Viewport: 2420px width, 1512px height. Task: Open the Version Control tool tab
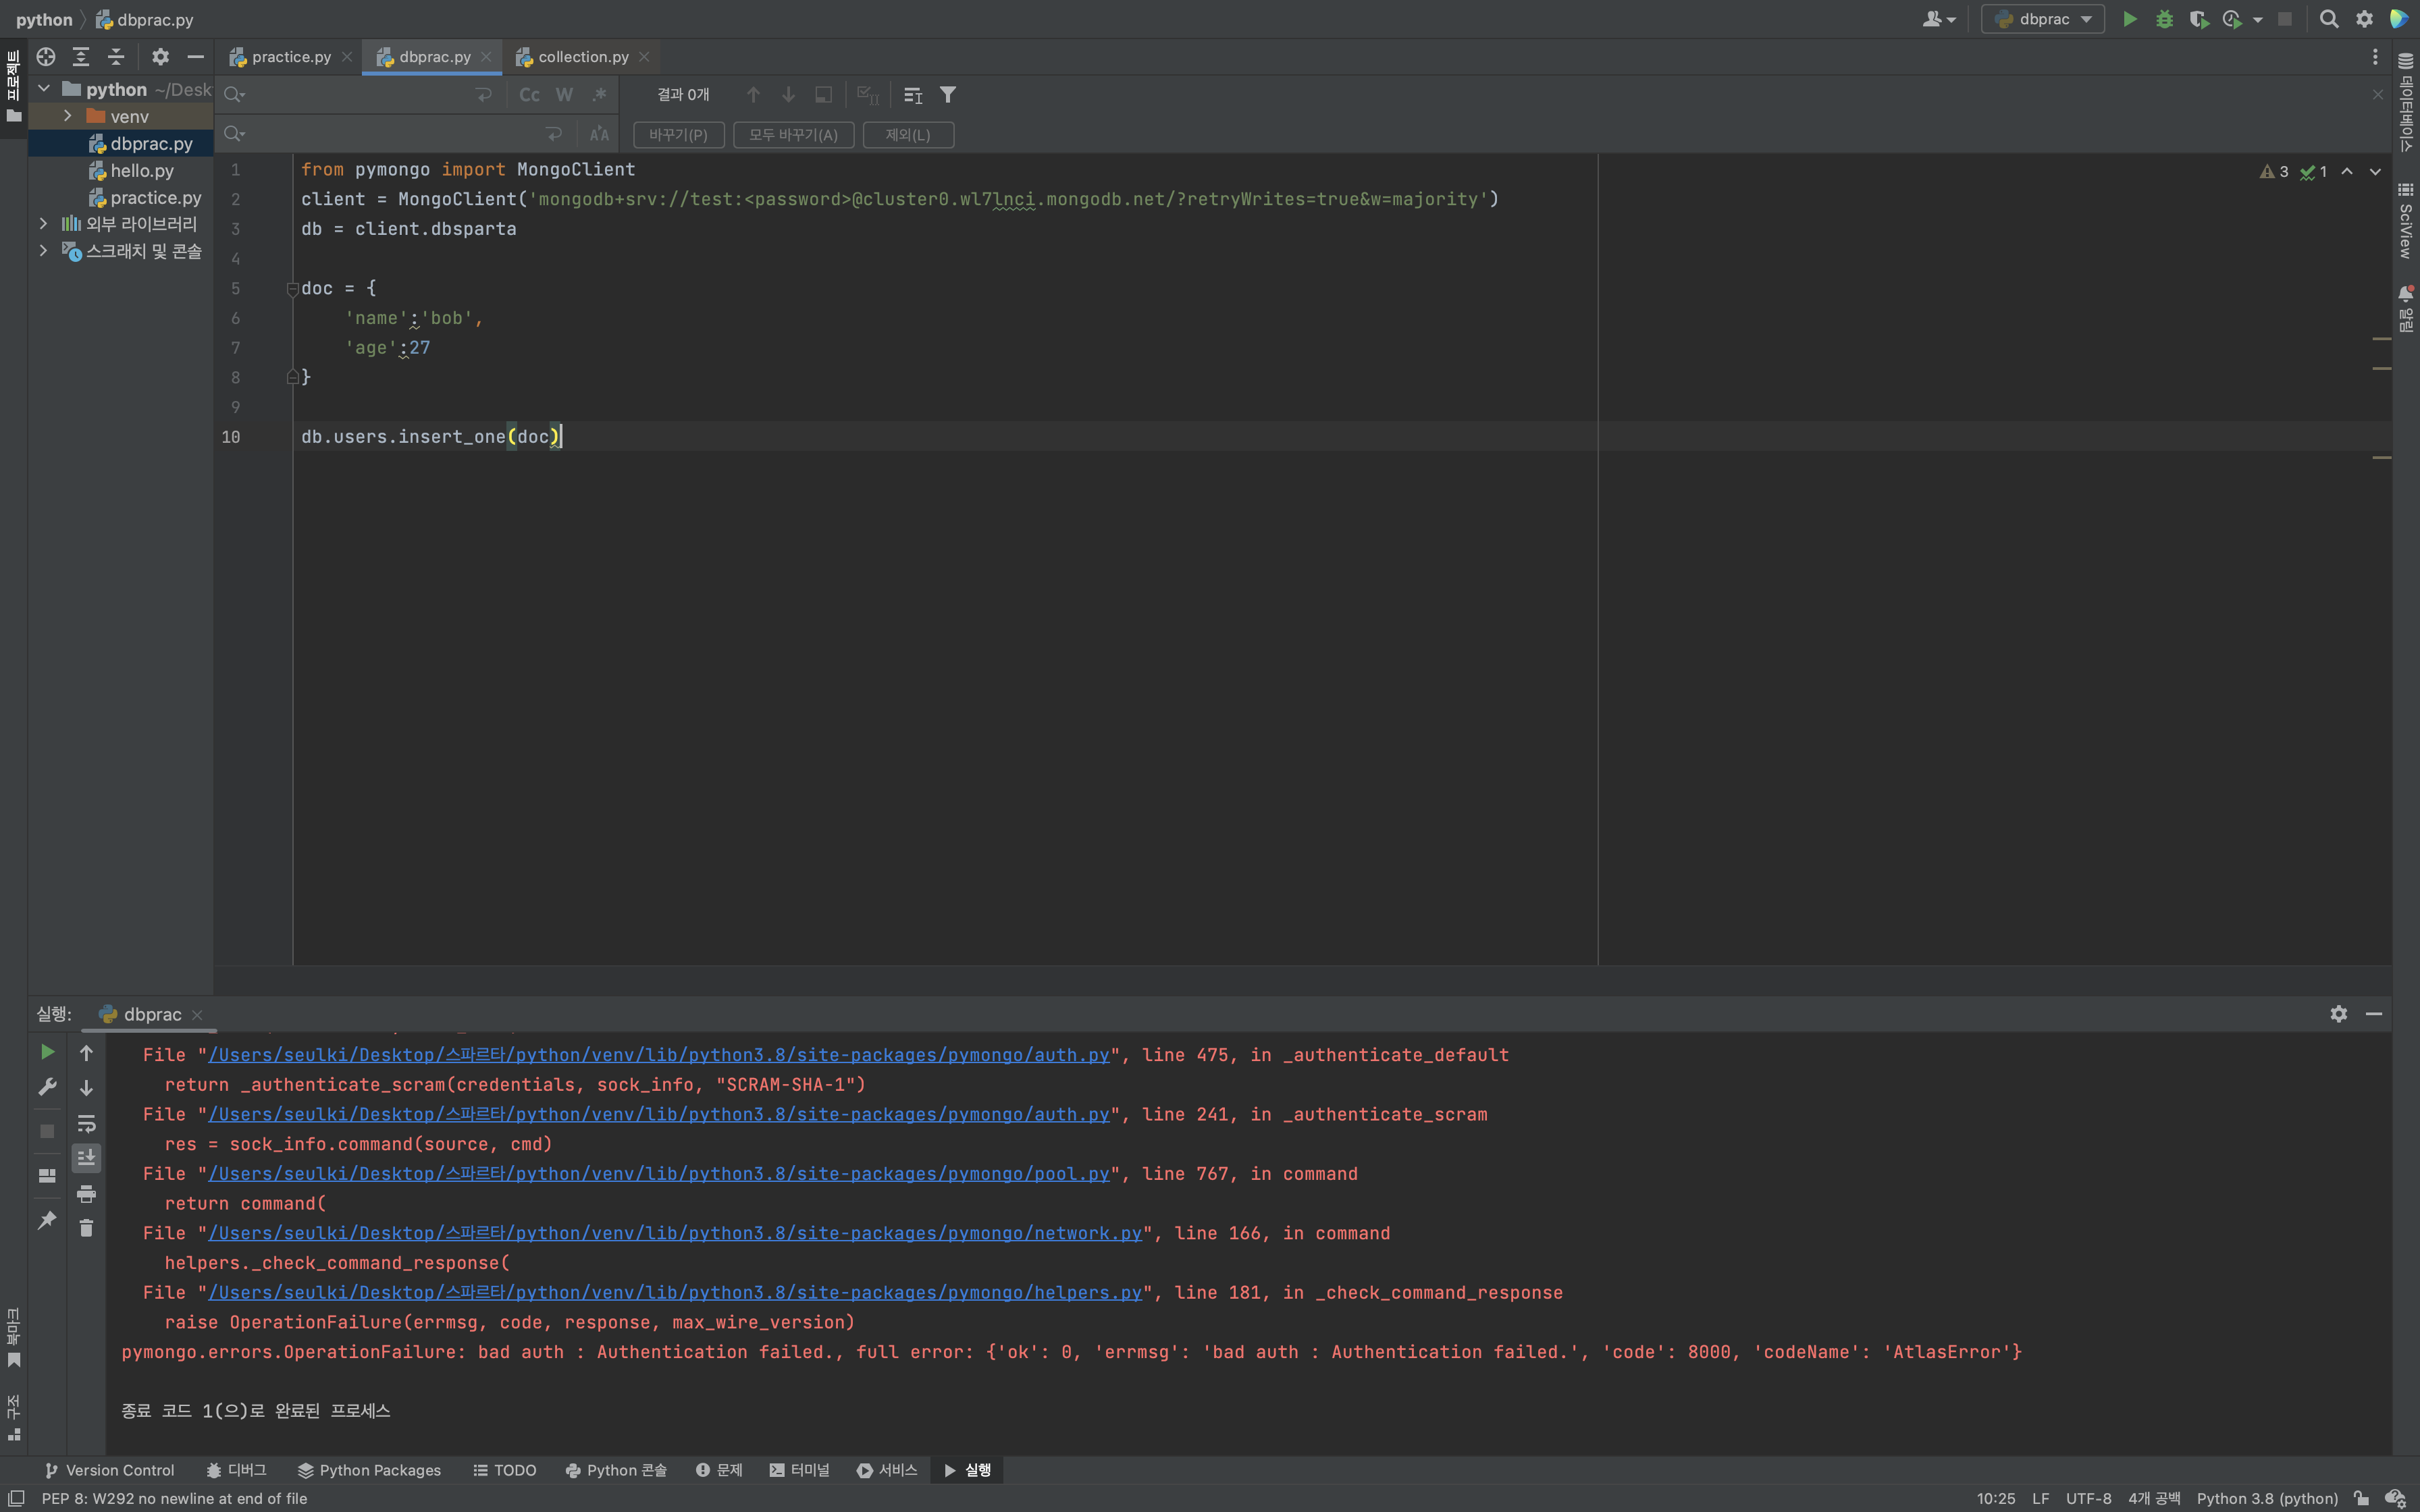[110, 1470]
